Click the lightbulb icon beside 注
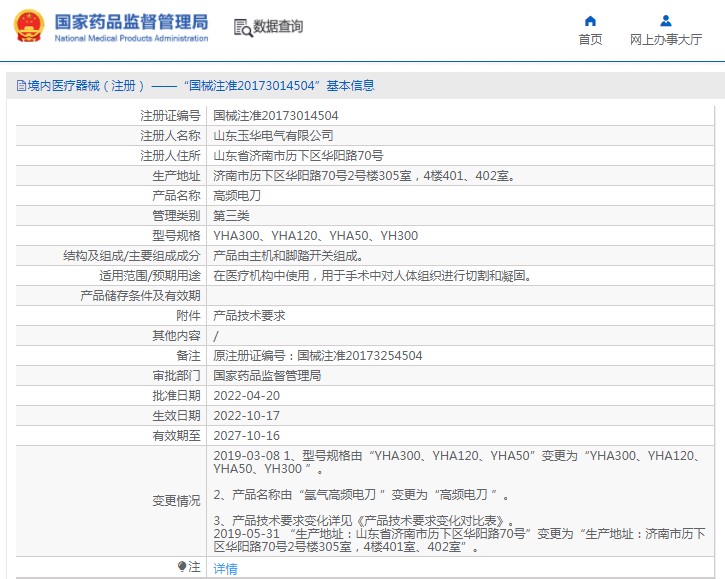Viewport: 725px width, 579px height. tap(182, 566)
